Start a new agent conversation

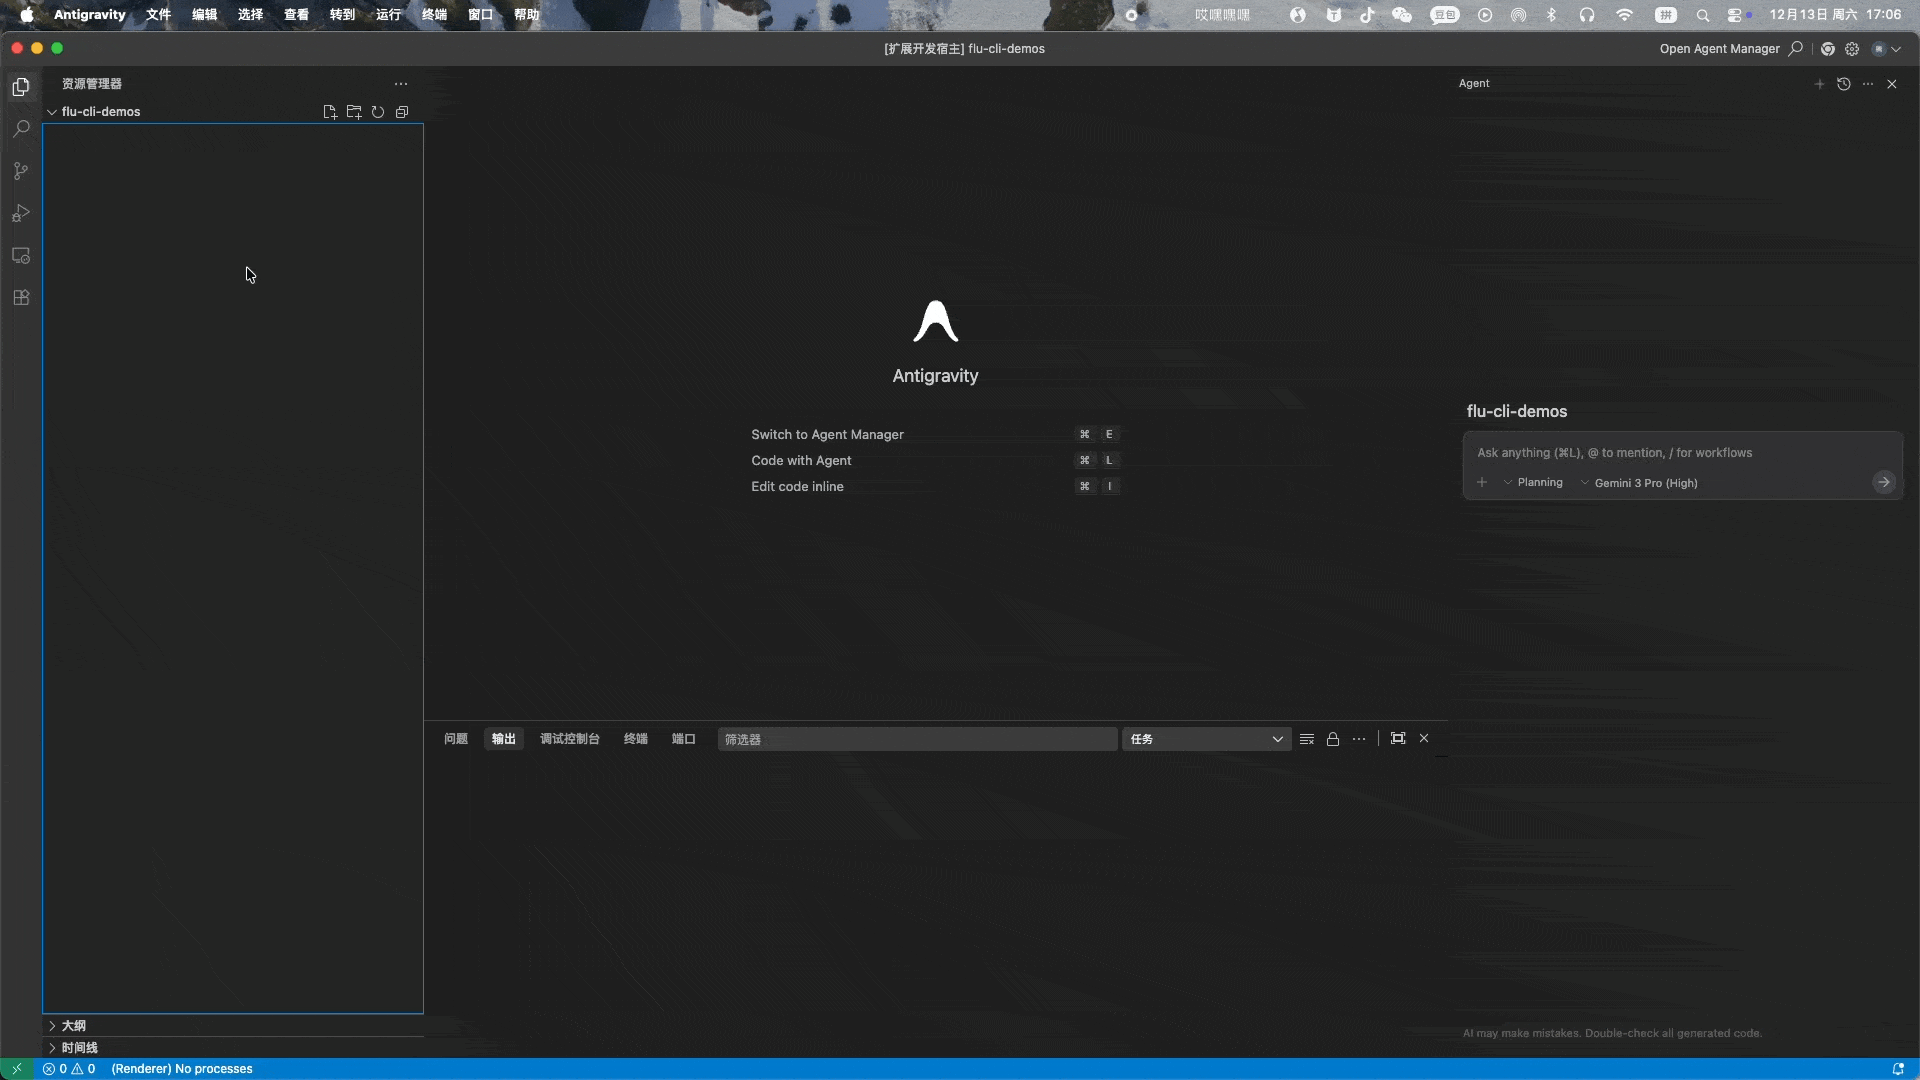point(1818,84)
